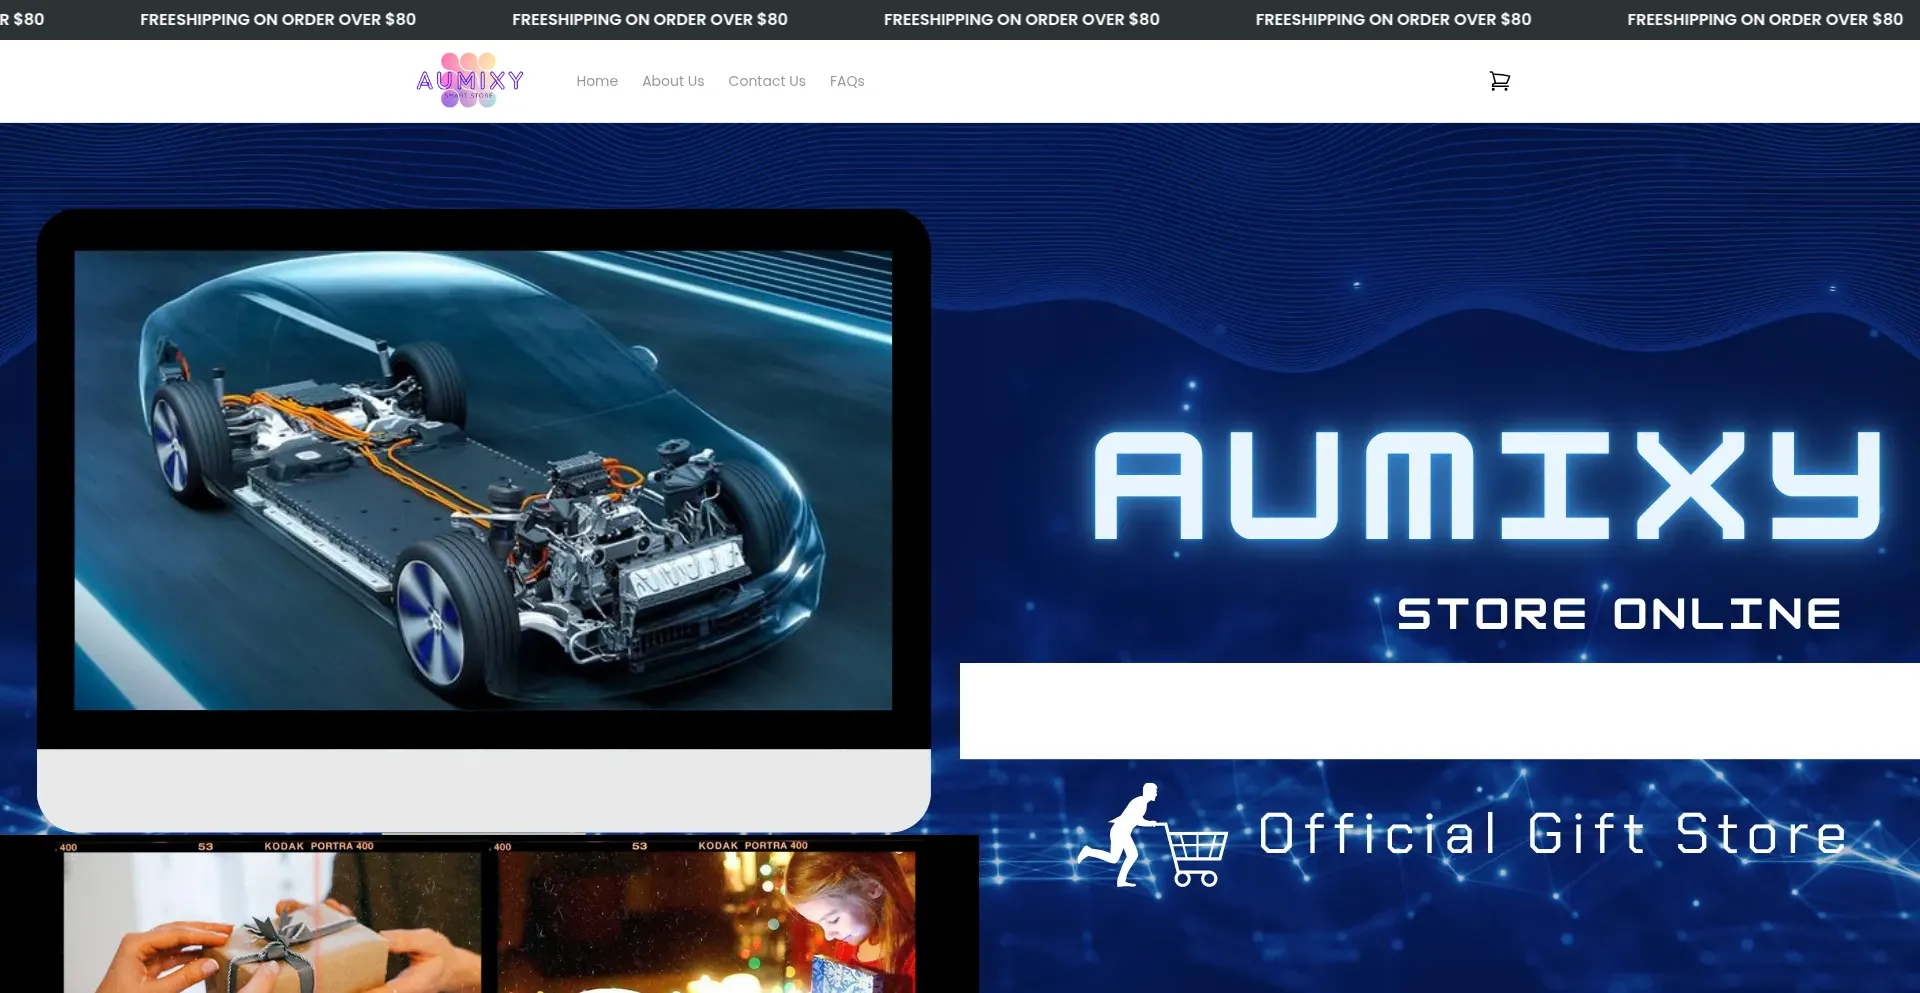This screenshot has height=993, width=1920.
Task: Click the Official Gift Store text
Action: click(1552, 834)
